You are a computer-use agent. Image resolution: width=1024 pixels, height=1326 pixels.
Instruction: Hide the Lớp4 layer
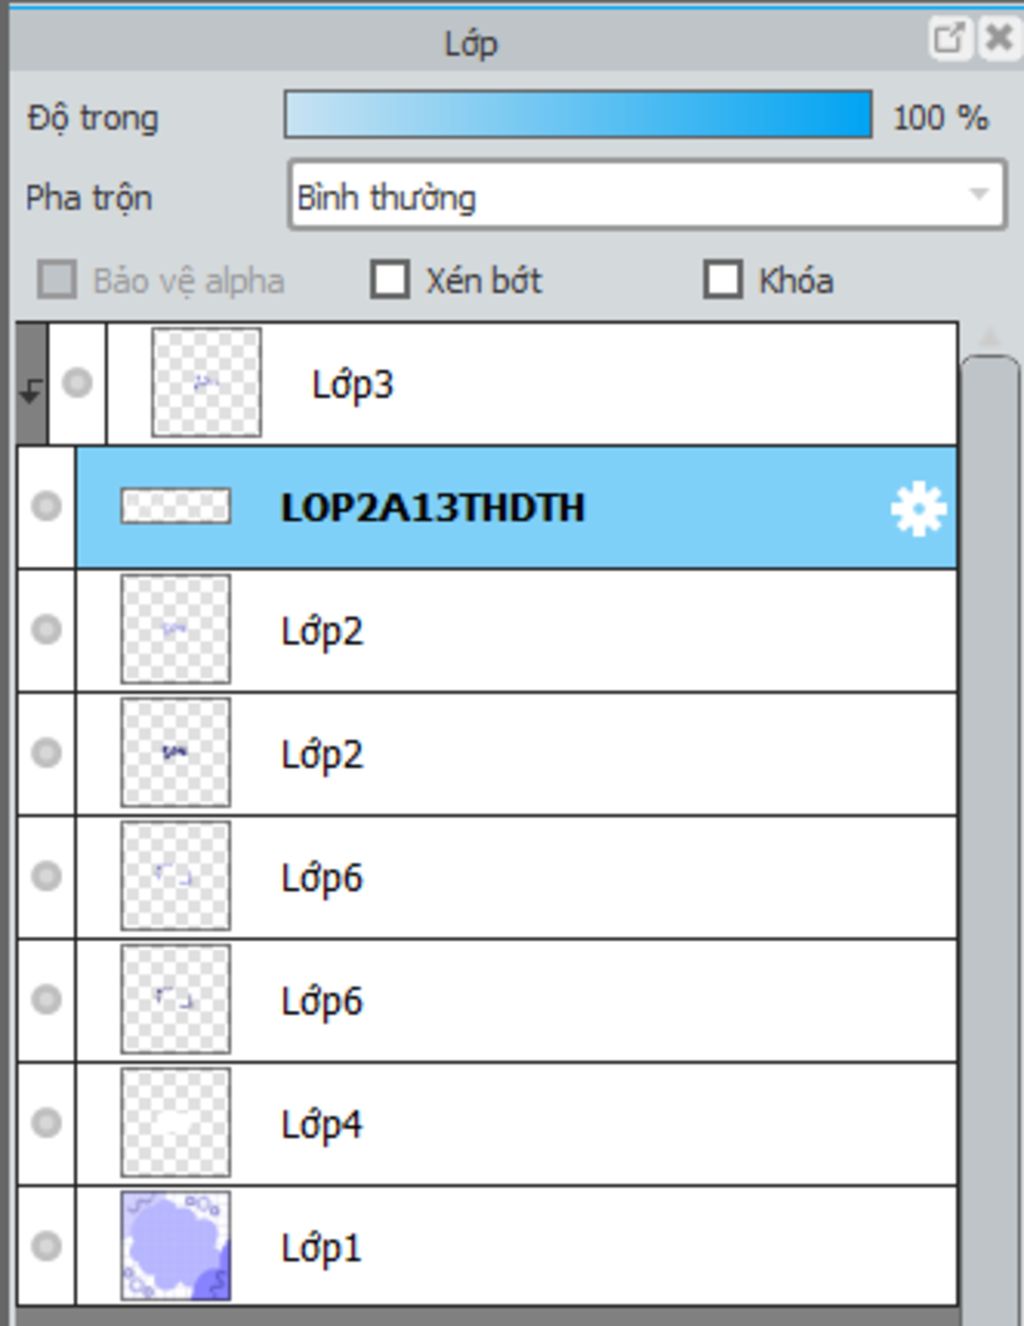(46, 1123)
